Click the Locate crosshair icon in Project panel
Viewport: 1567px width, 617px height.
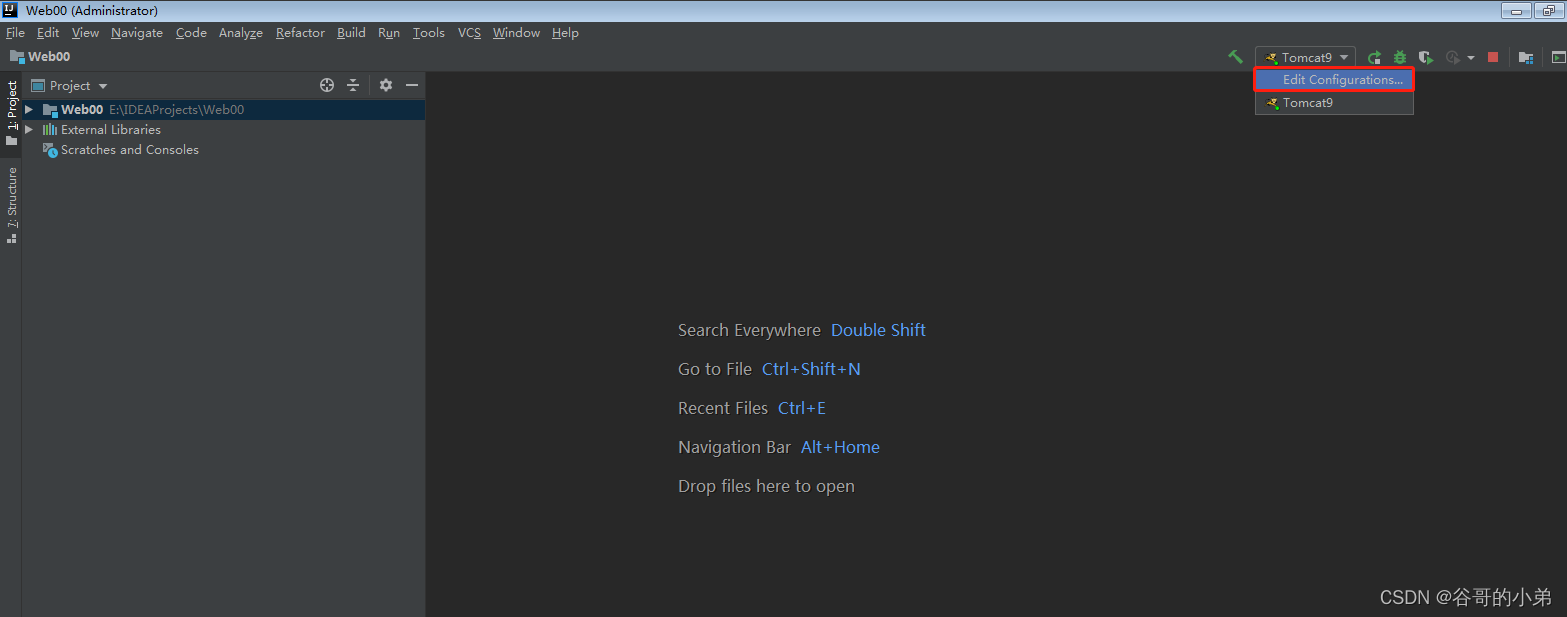click(327, 85)
